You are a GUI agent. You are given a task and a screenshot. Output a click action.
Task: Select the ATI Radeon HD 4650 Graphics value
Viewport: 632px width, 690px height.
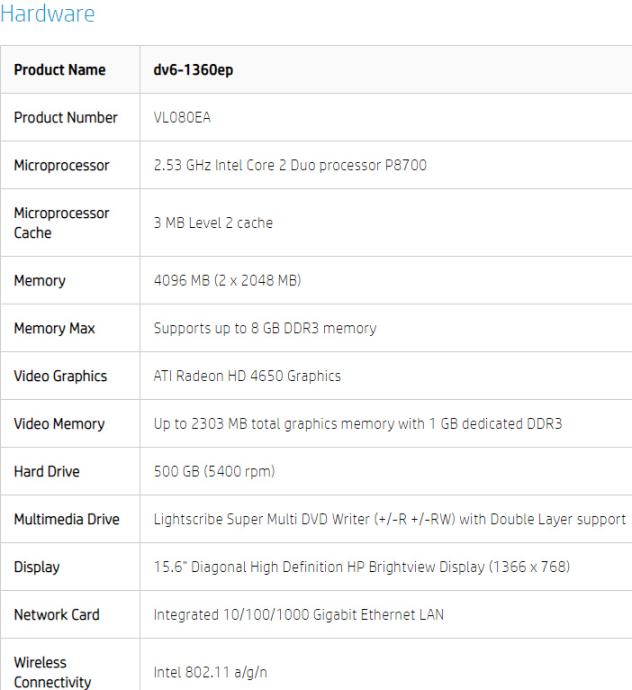tap(247, 376)
